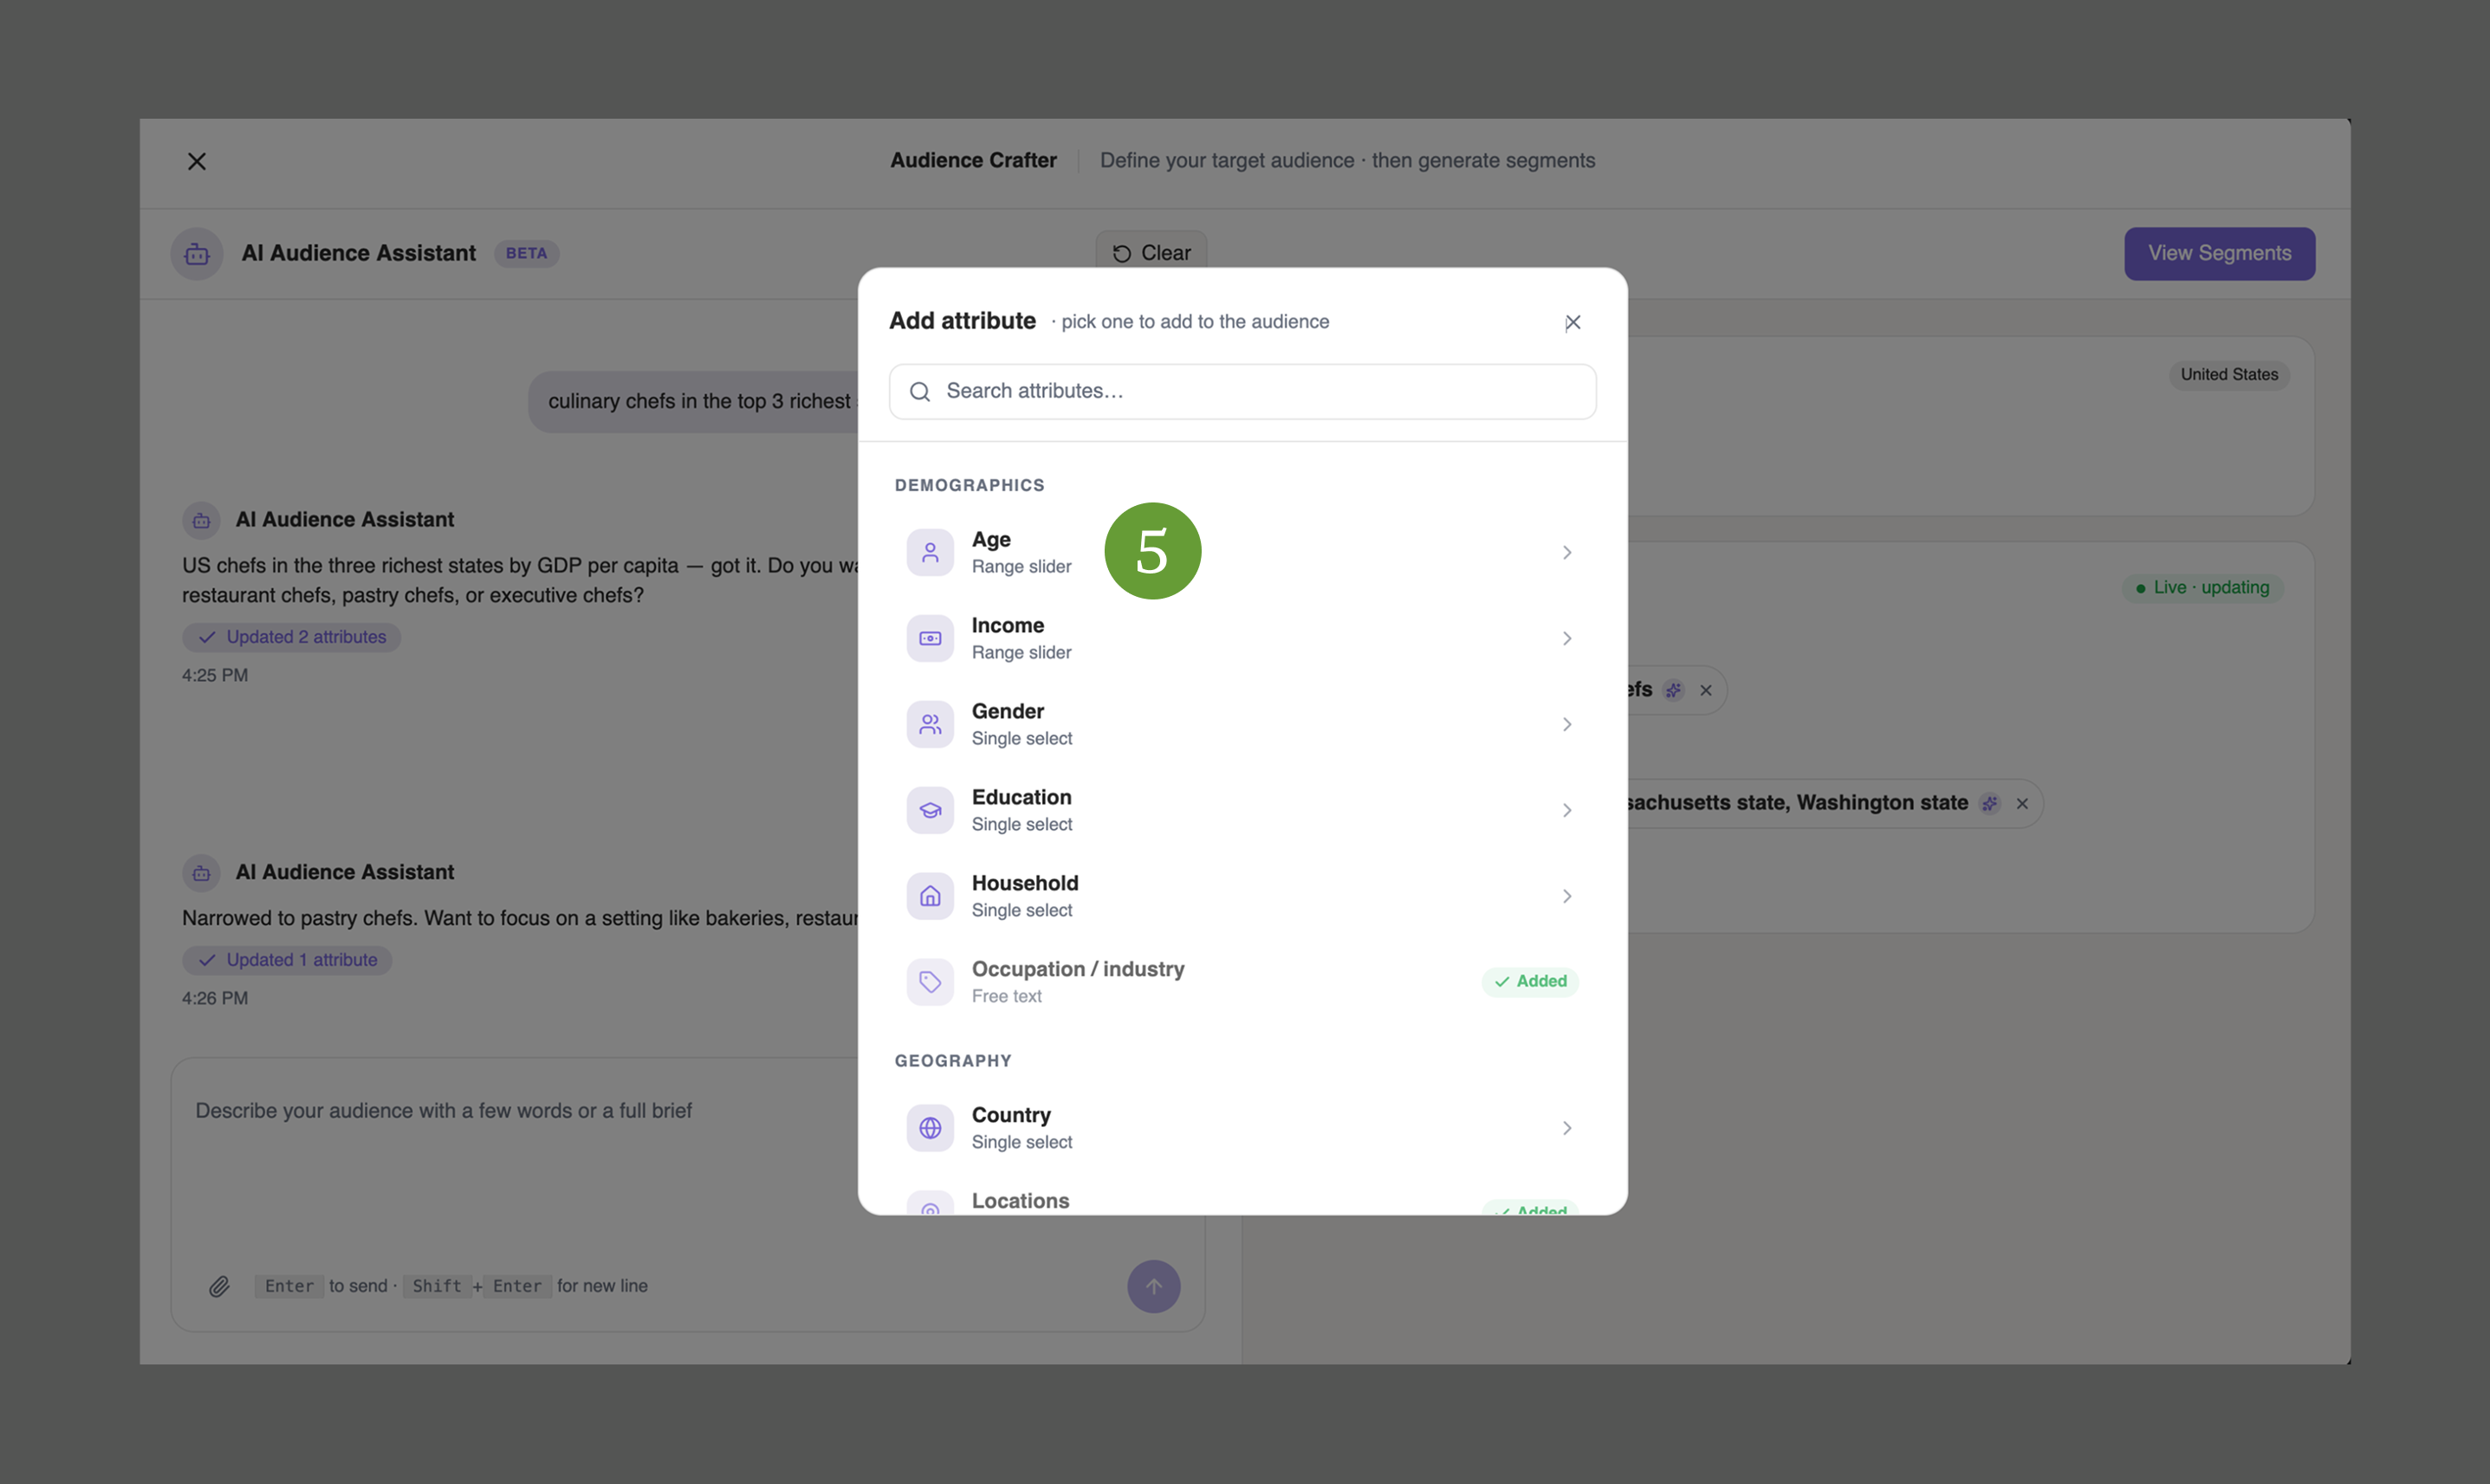Expand the Education attribute chevron
This screenshot has height=1484, width=2490.
pos(1567,810)
